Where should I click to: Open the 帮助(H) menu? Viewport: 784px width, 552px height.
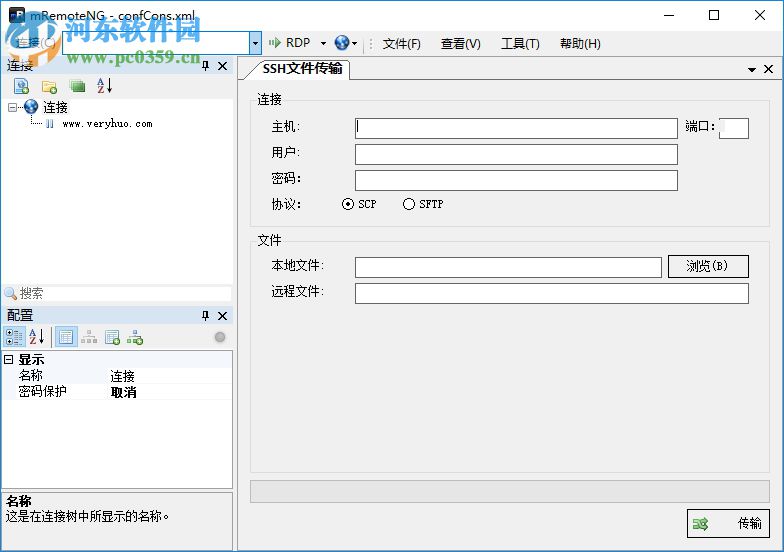[x=580, y=44]
